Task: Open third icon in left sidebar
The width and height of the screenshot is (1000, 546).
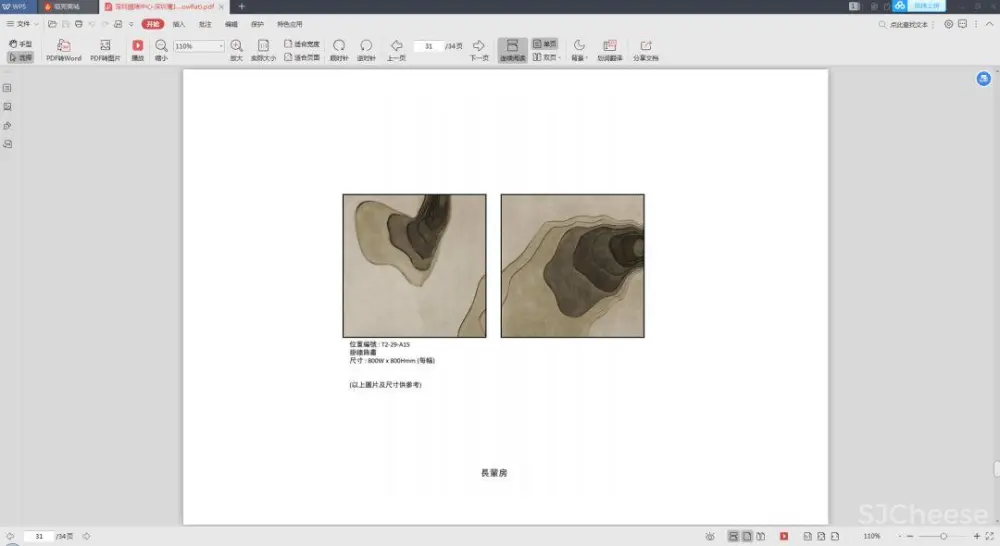Action: [x=8, y=126]
